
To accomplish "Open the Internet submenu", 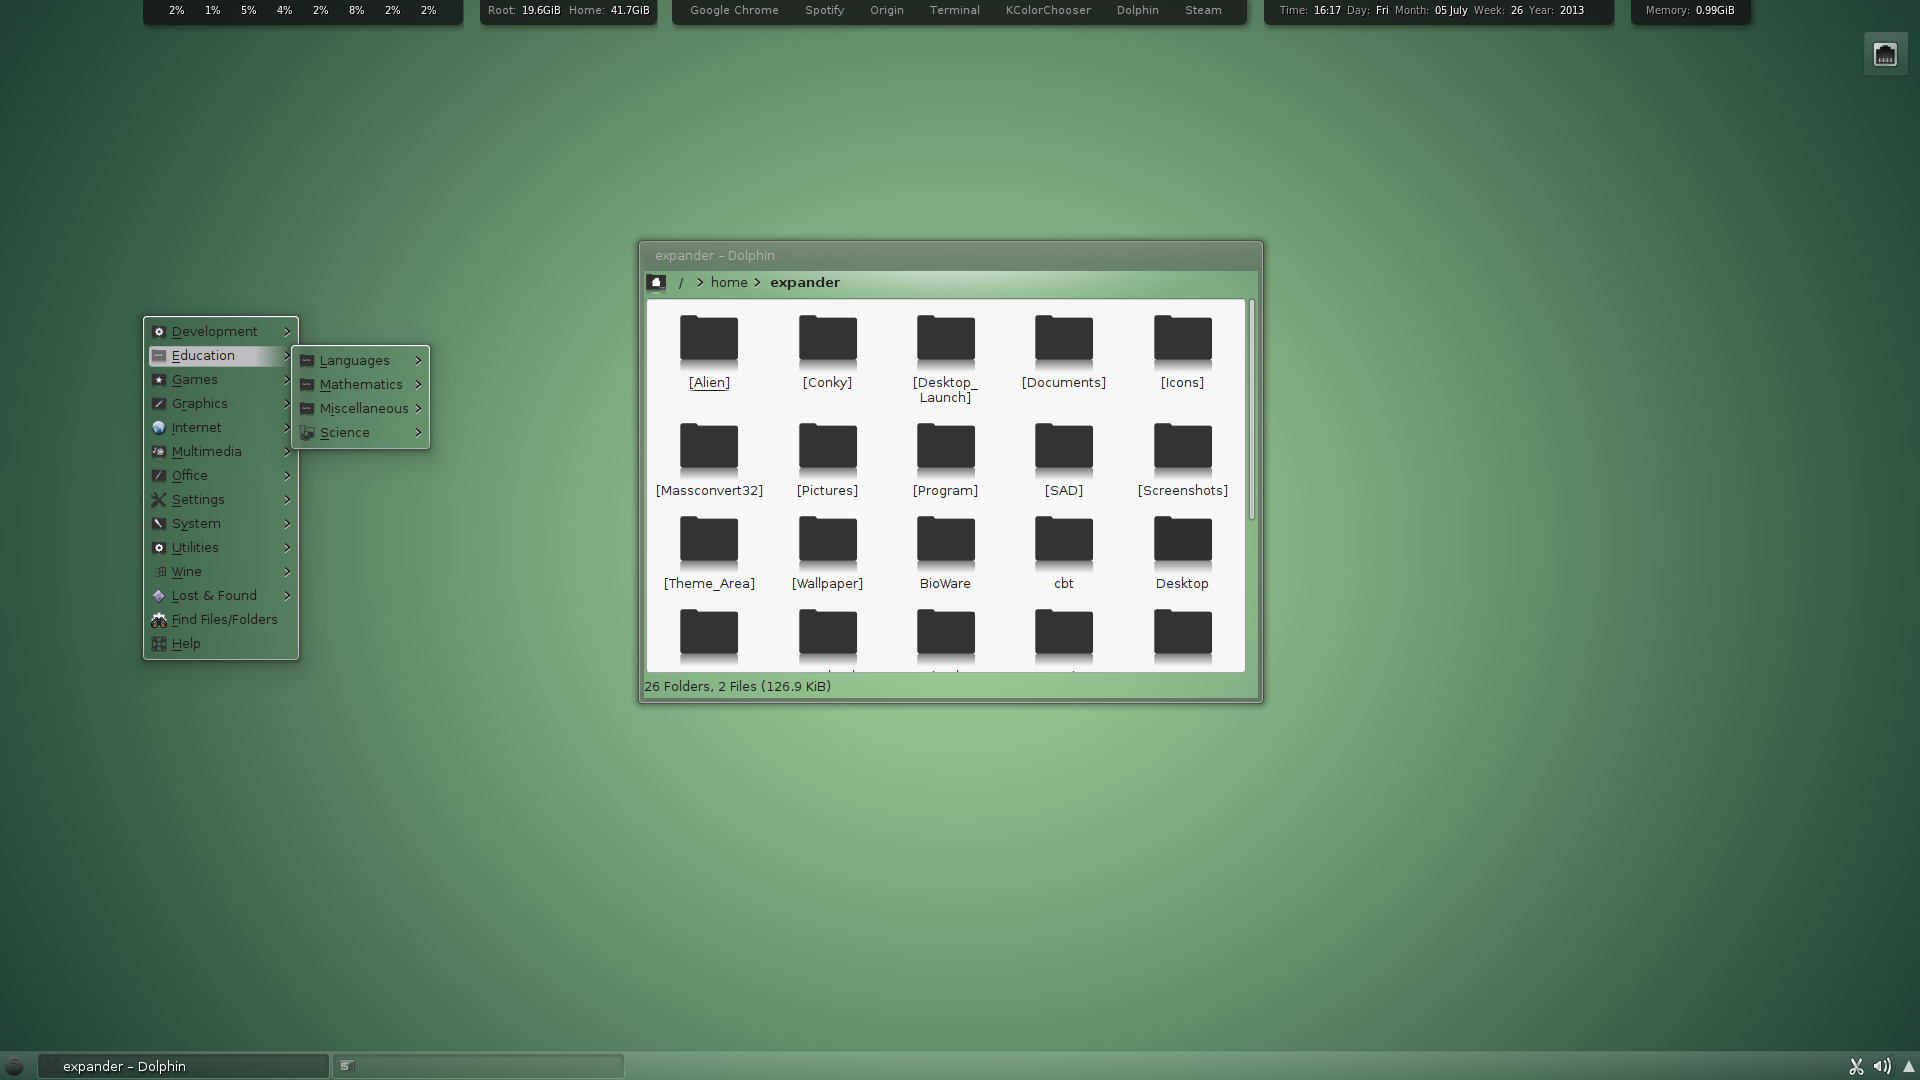I will (x=221, y=428).
